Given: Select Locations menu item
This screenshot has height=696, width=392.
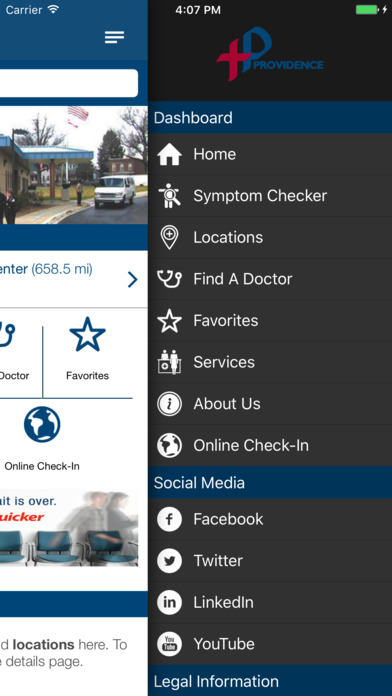Looking at the screenshot, I should (270, 237).
